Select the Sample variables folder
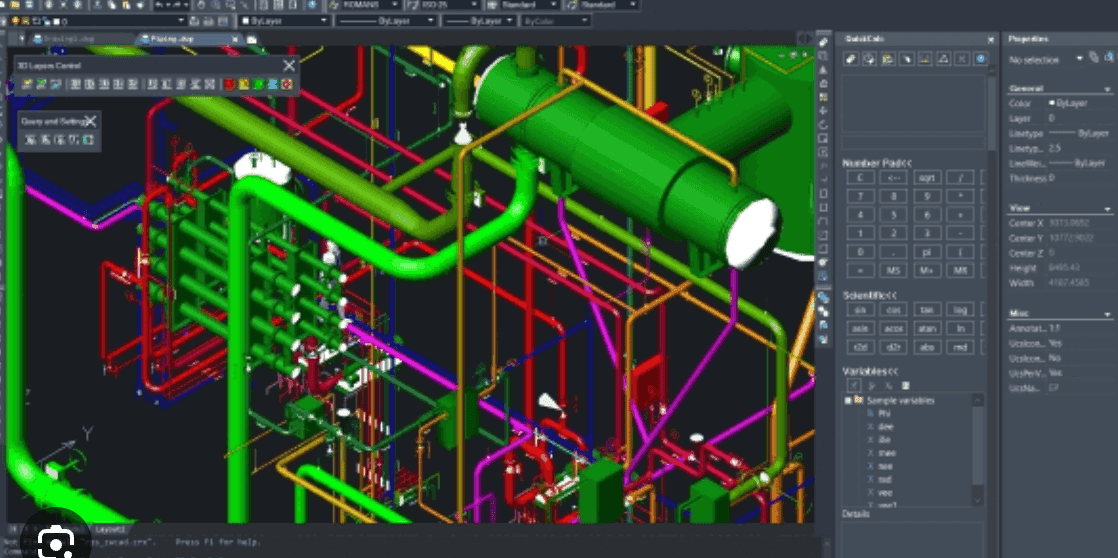 point(900,400)
